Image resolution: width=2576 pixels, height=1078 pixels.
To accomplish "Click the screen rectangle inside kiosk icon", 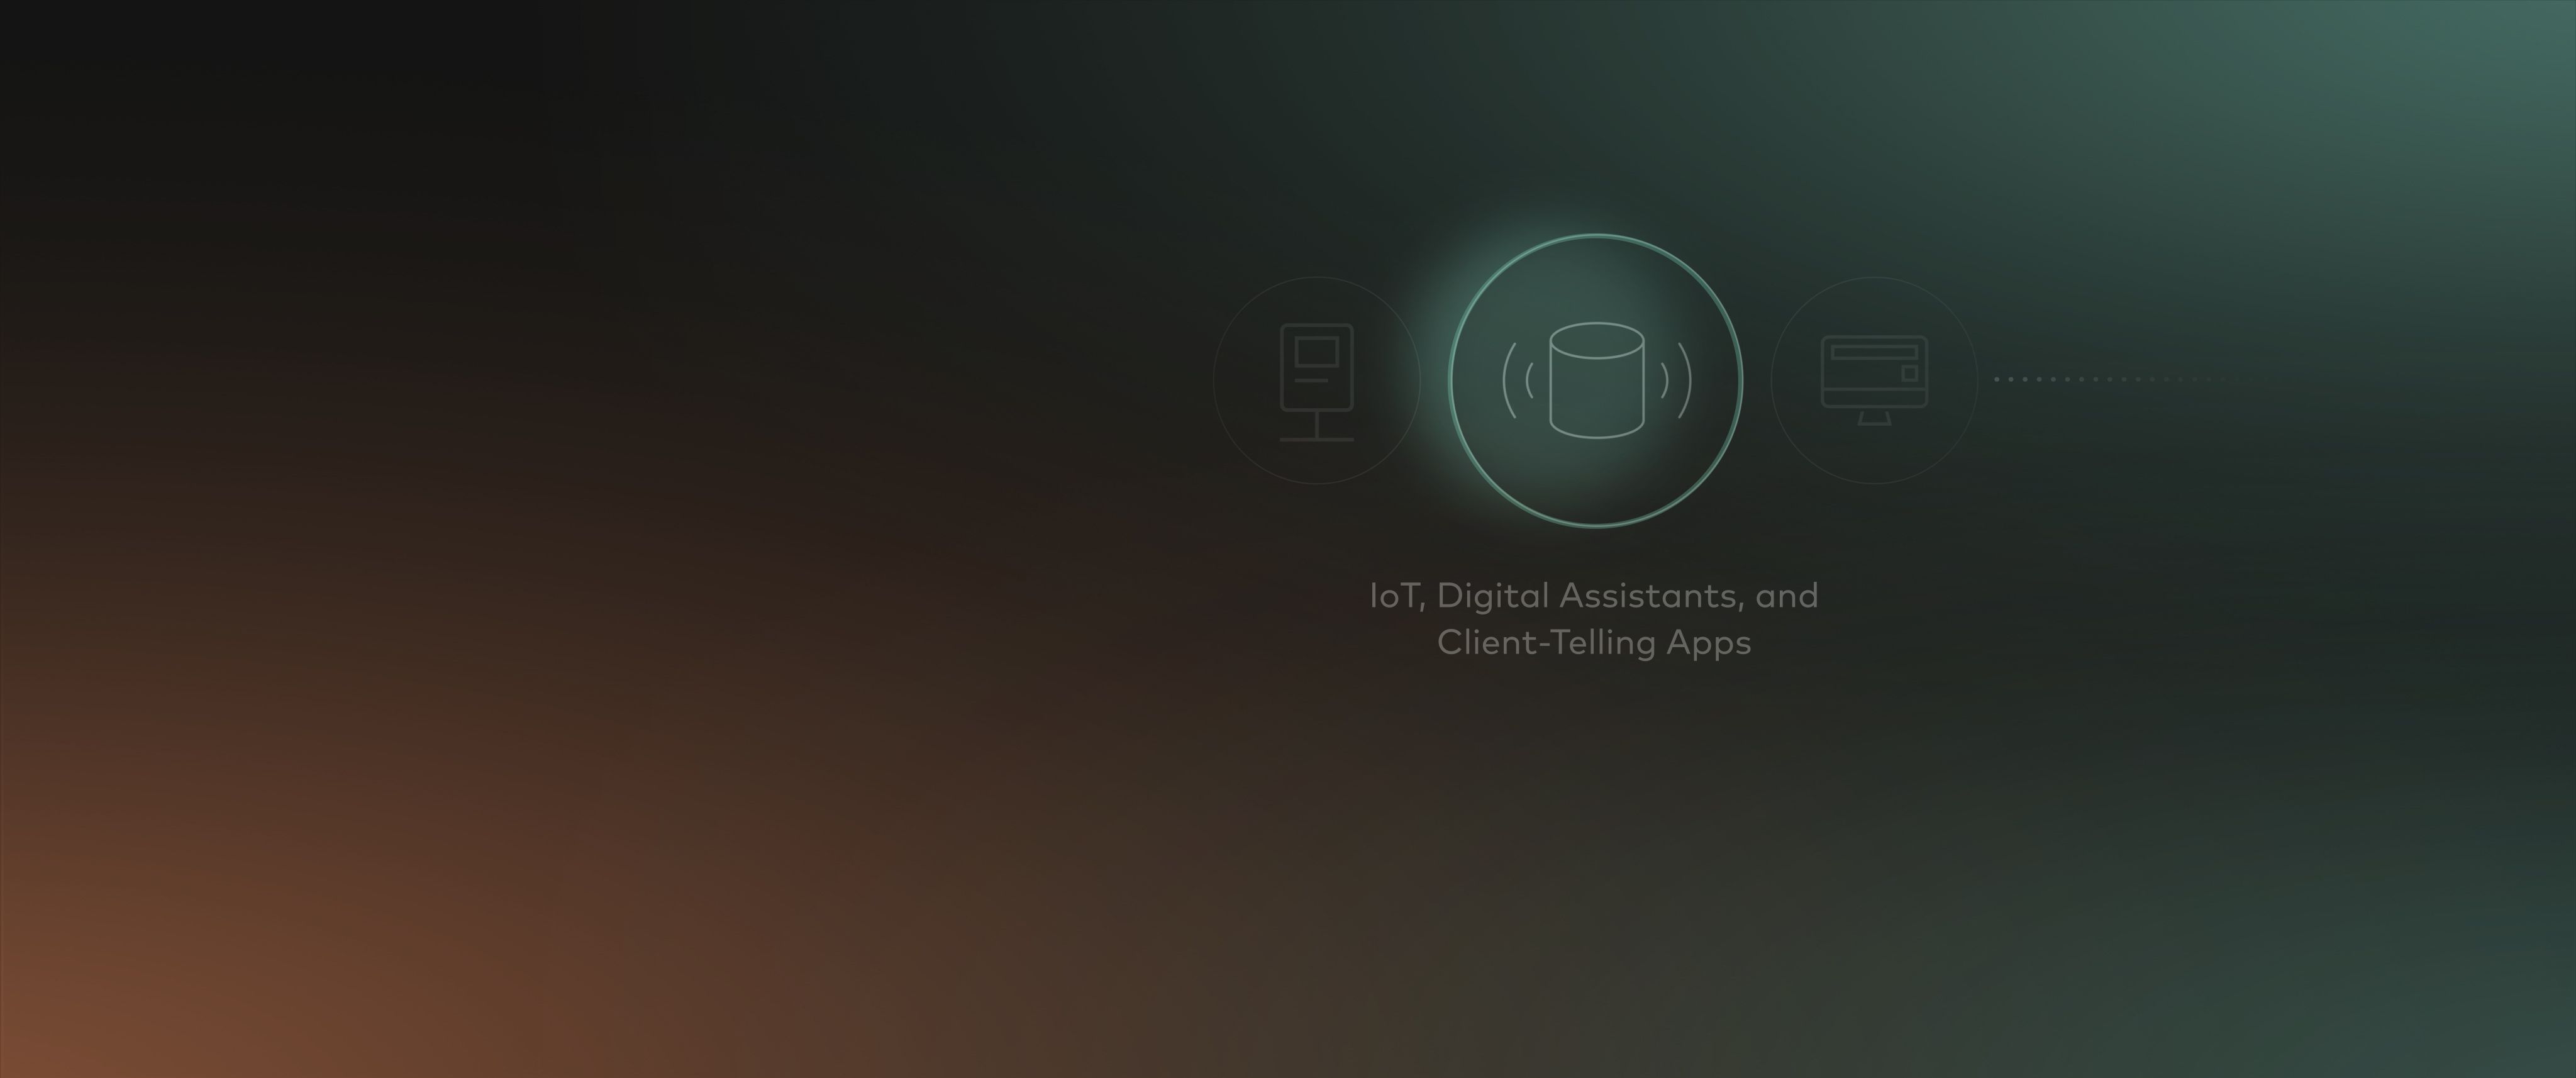I will 1316,353.
